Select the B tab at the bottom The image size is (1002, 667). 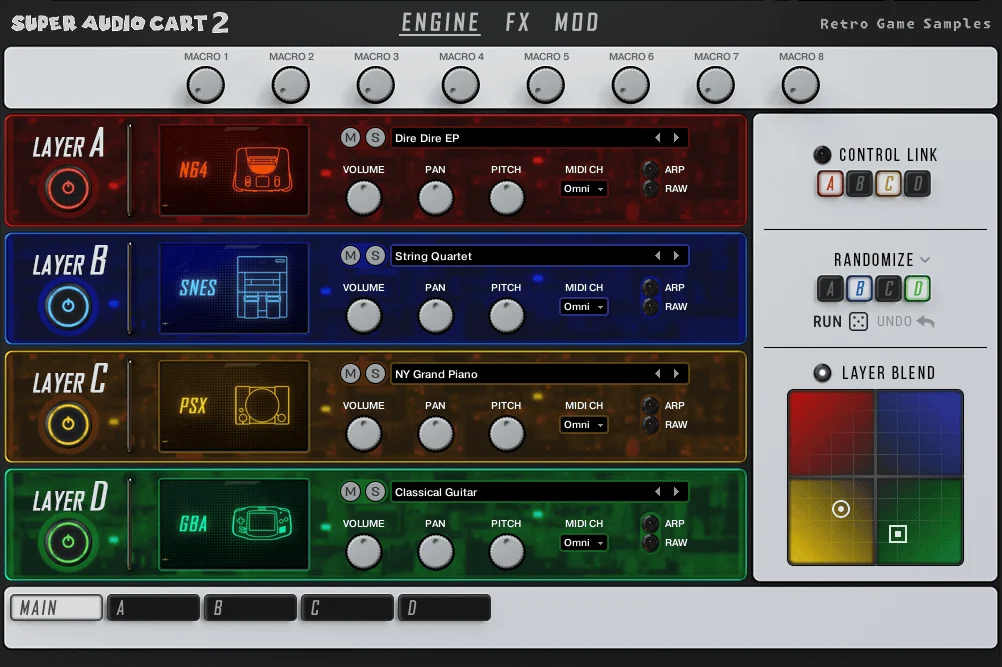[249, 607]
